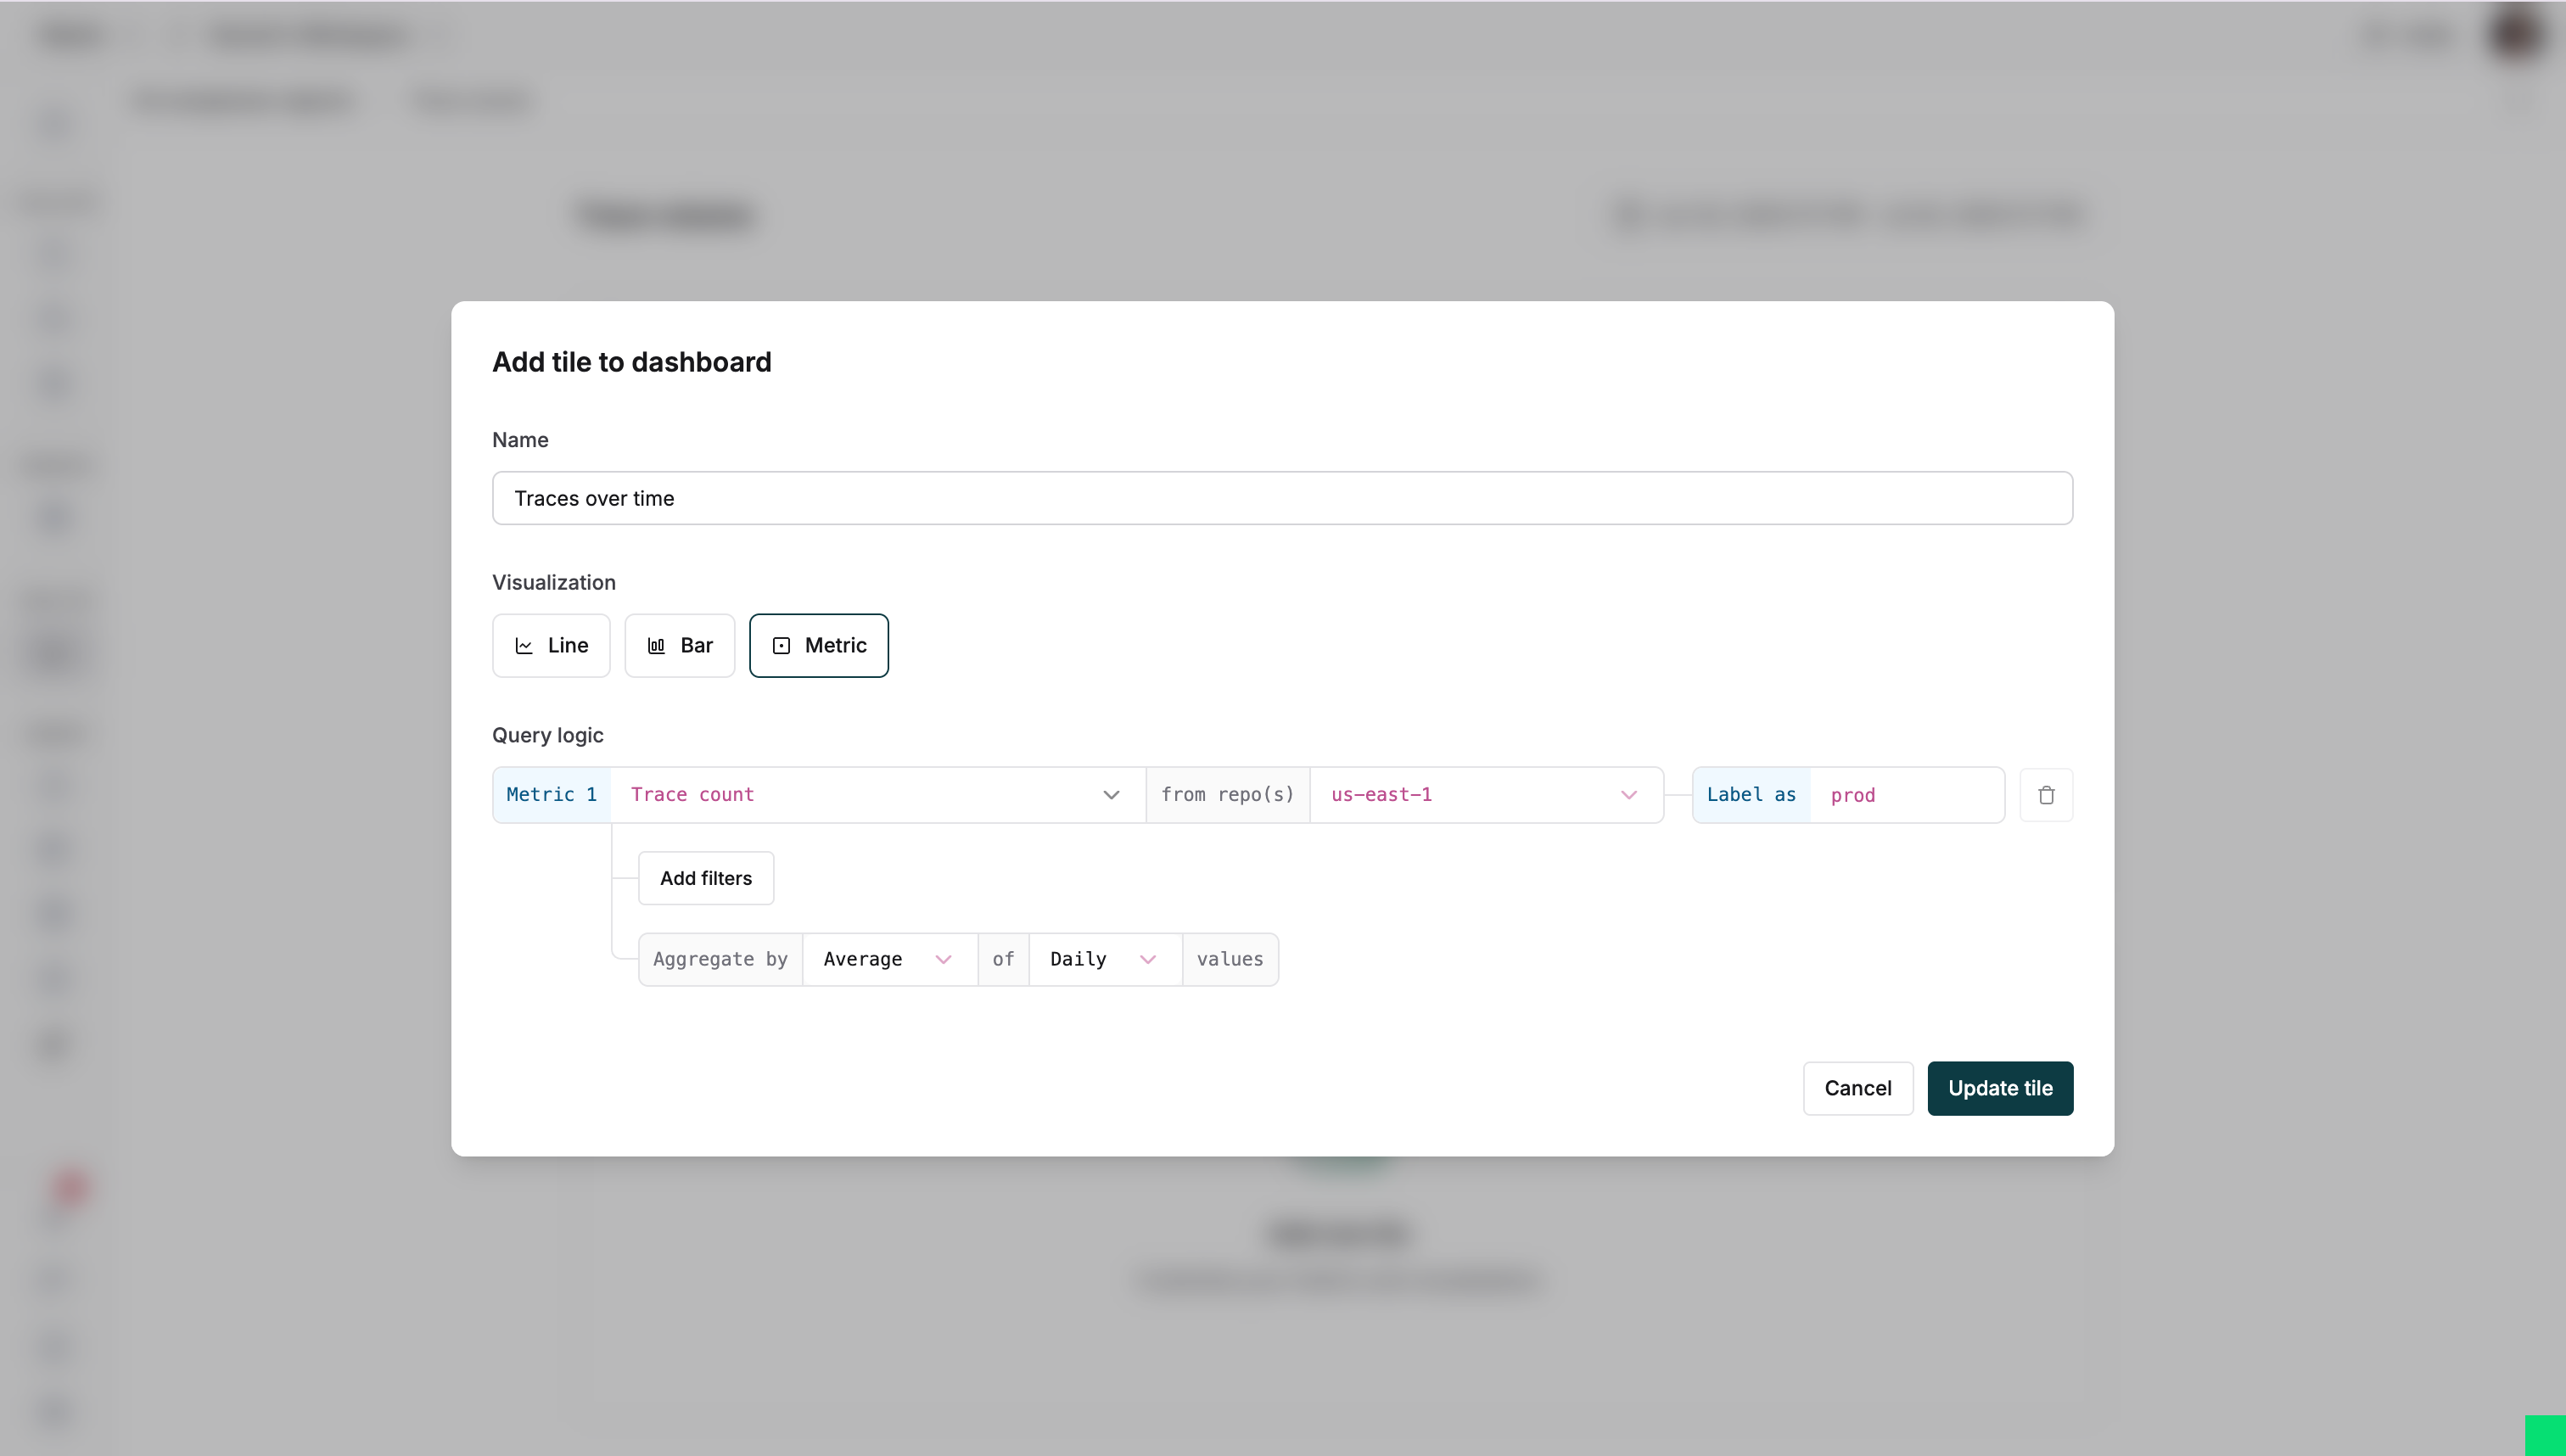Image resolution: width=2566 pixels, height=1456 pixels.
Task: Click the topmost icon in left sidebar
Action: click(55, 123)
